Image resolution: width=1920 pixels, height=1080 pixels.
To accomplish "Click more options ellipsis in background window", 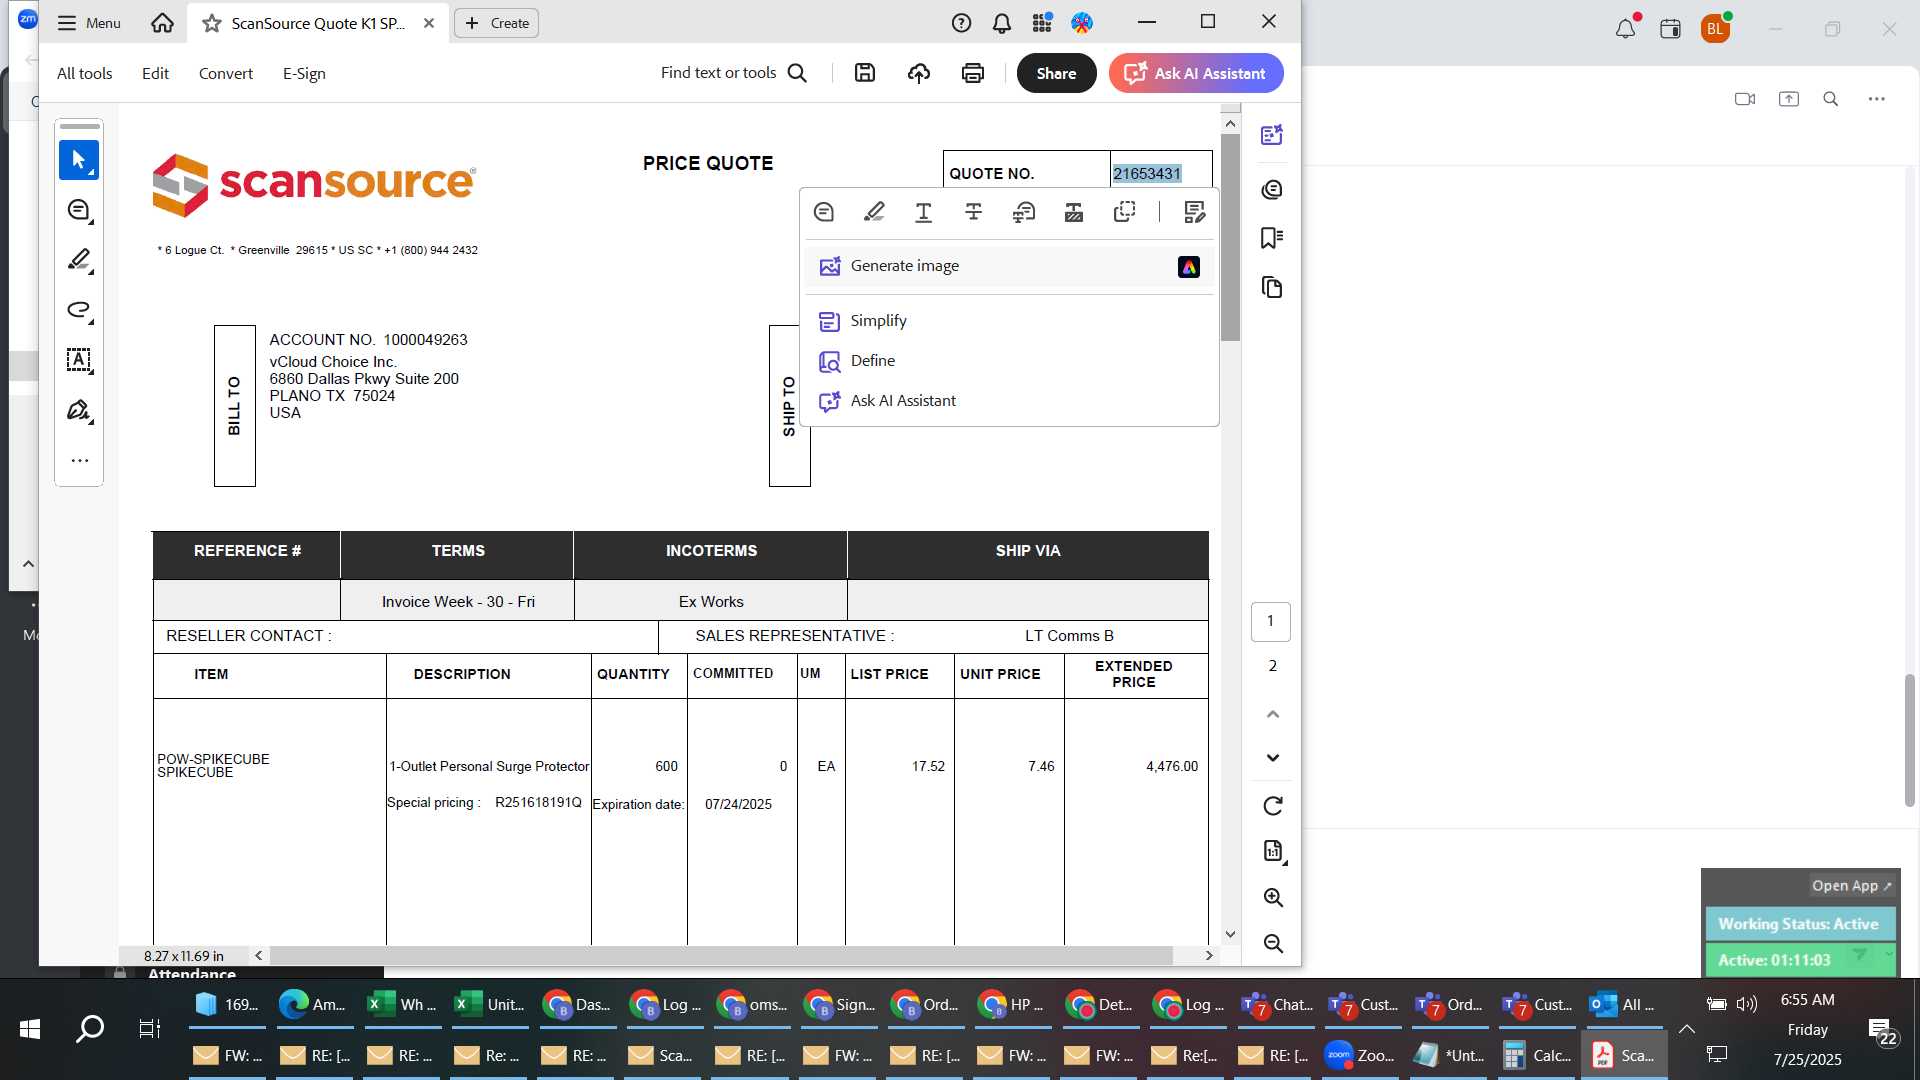I will pos(1876,99).
